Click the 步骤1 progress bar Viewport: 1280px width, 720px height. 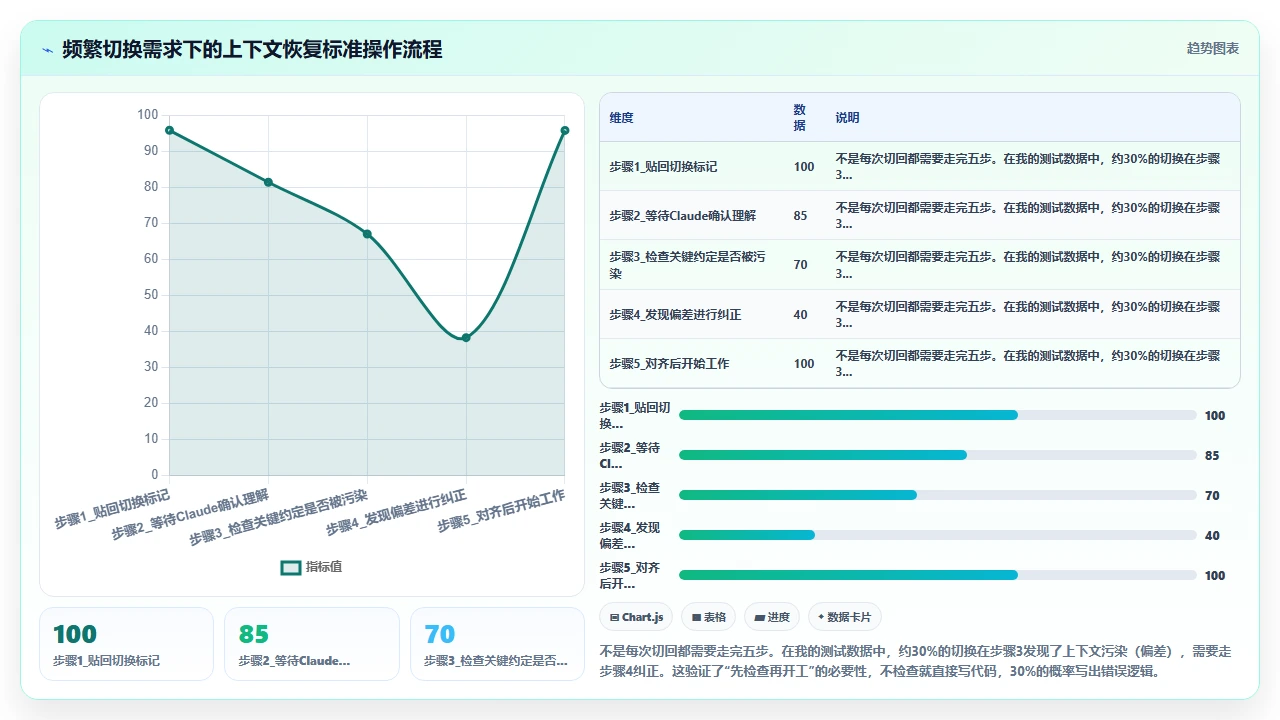[938, 415]
